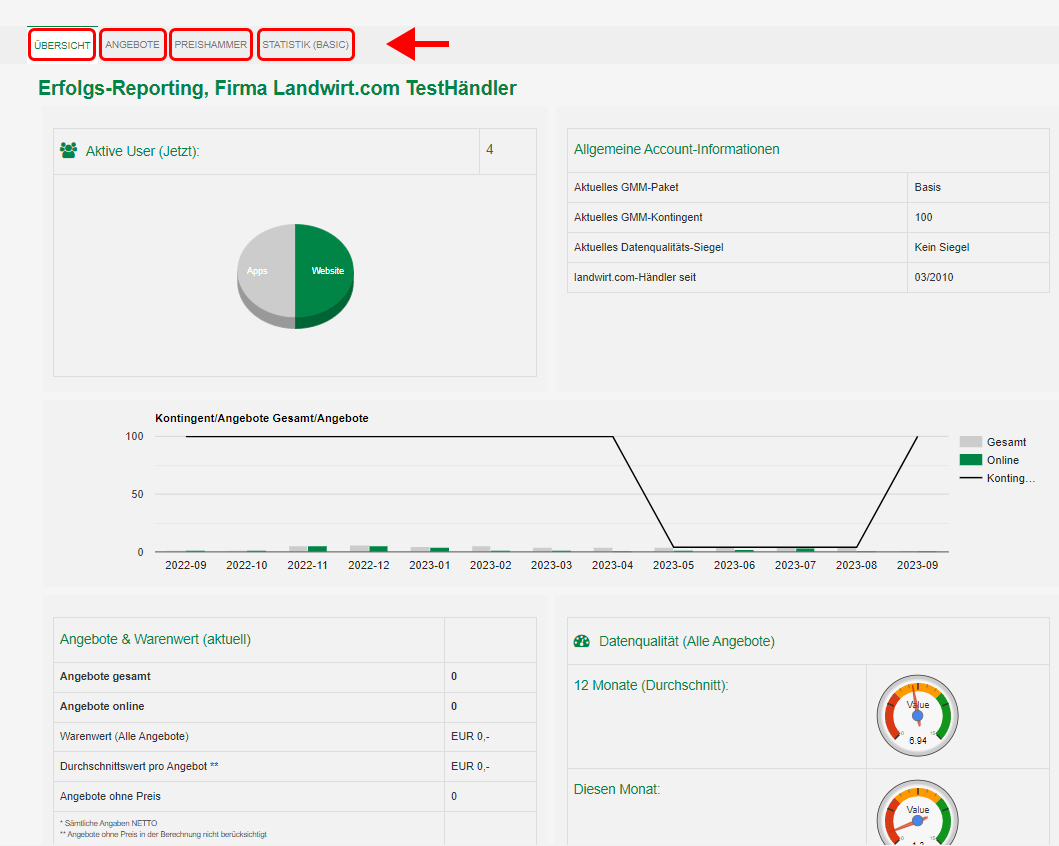
Task: Click the Diesen Monat gauge dial
Action: point(917,813)
